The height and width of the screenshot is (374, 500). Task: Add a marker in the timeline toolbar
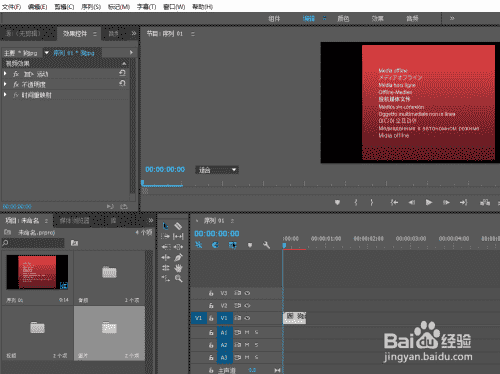click(x=250, y=245)
